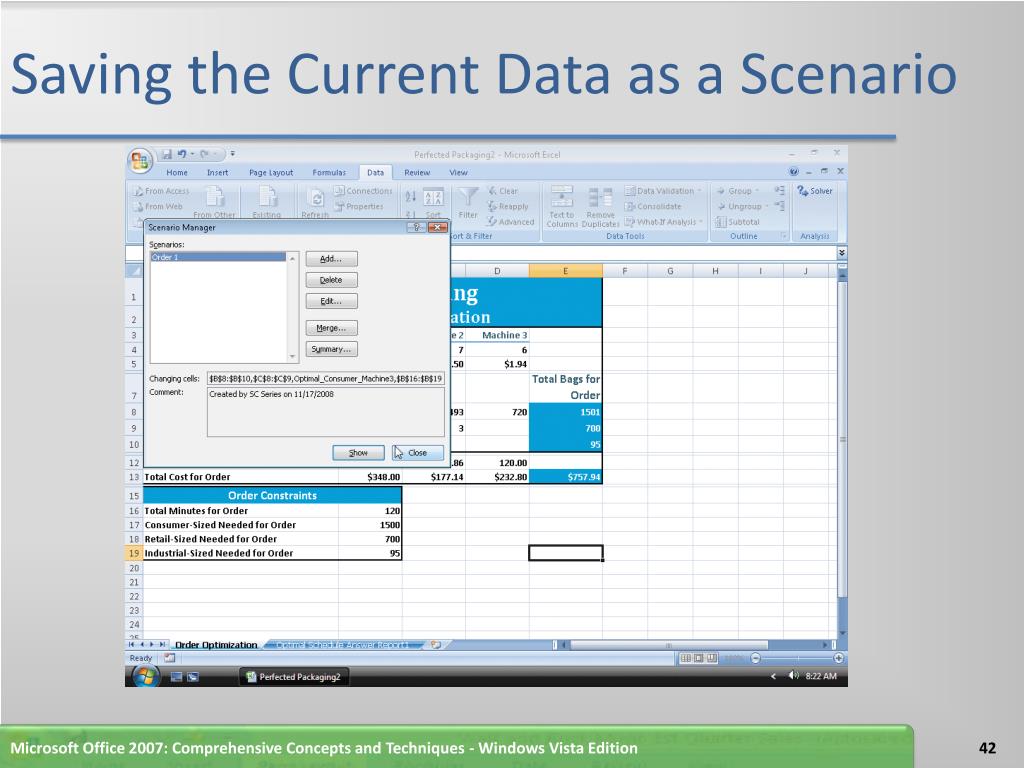Click the Summary... button
The image size is (1024, 768).
coord(331,349)
